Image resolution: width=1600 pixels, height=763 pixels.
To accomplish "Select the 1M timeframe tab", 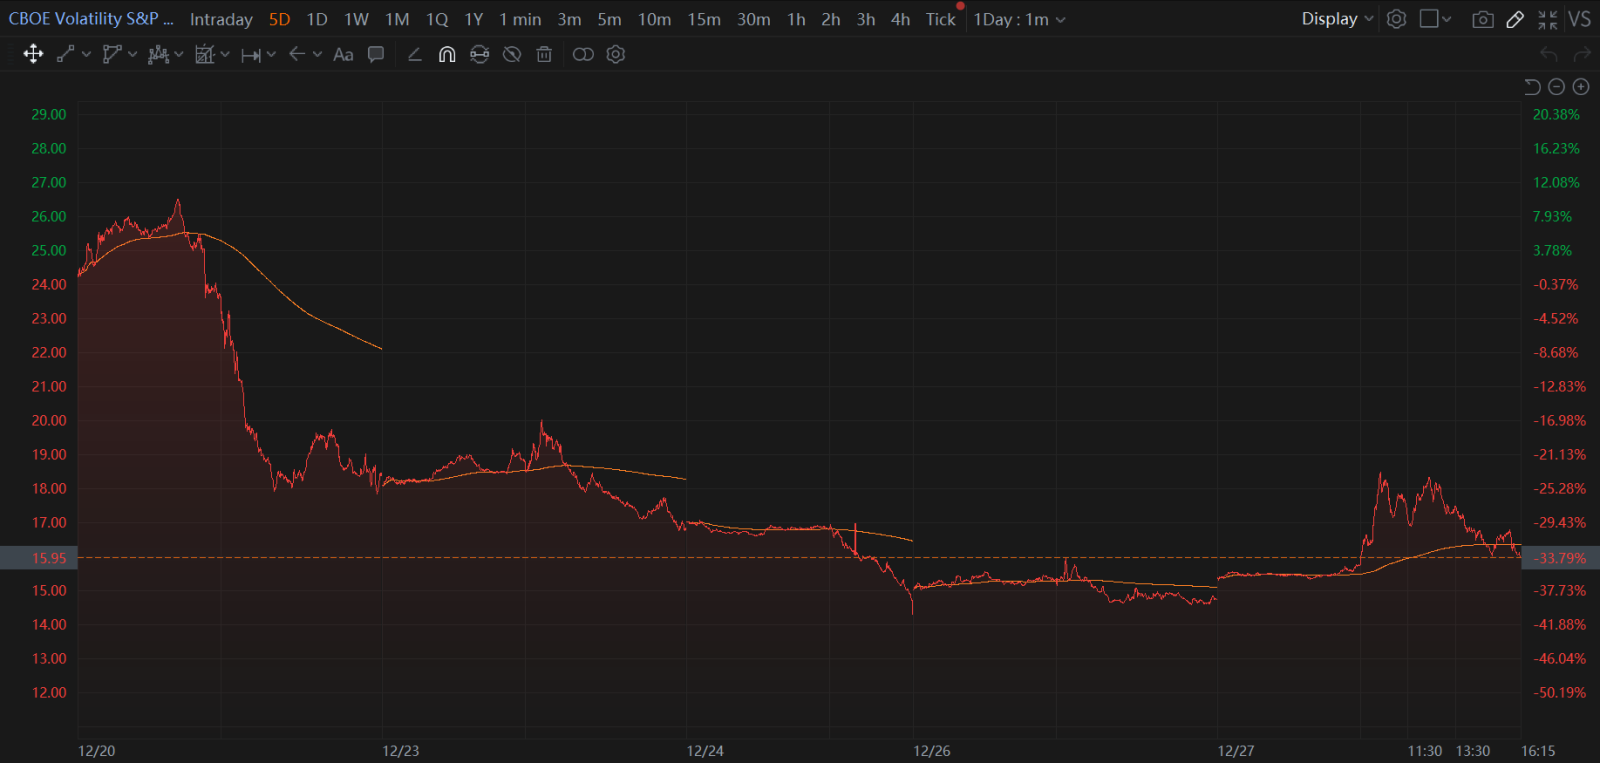I will 397,19.
